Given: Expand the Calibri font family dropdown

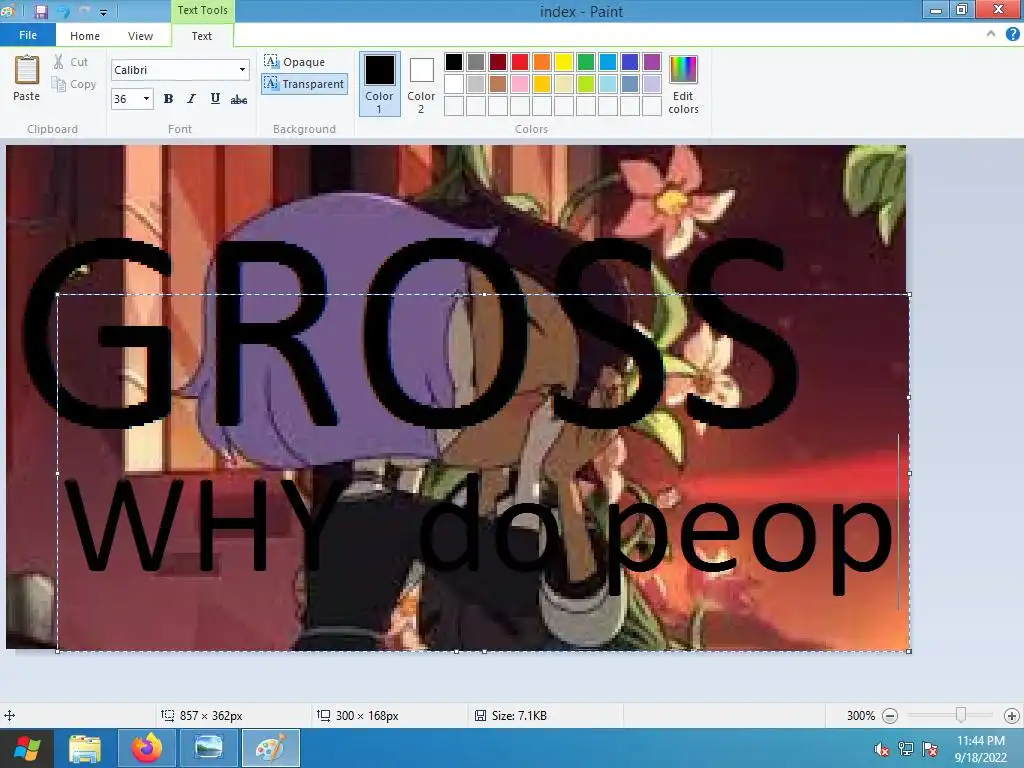Looking at the screenshot, I should pyautogui.click(x=242, y=70).
